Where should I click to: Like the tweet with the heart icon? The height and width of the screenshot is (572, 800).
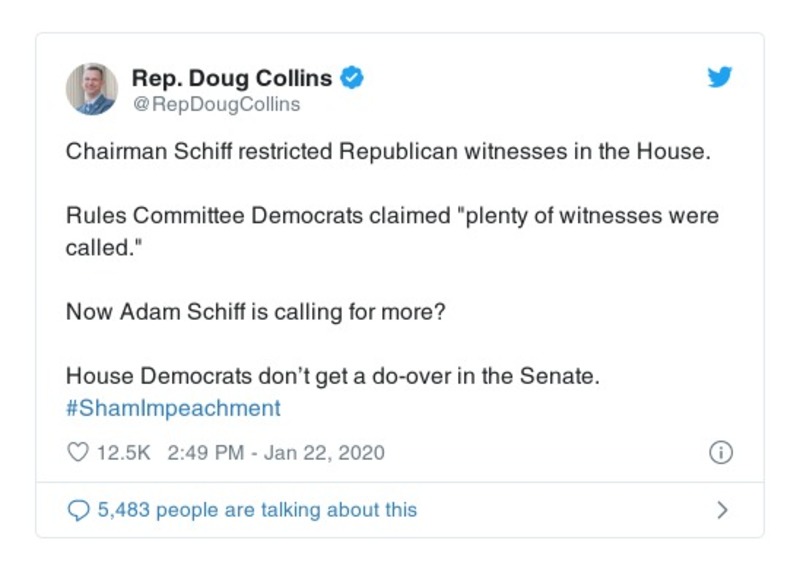pyautogui.click(x=77, y=452)
